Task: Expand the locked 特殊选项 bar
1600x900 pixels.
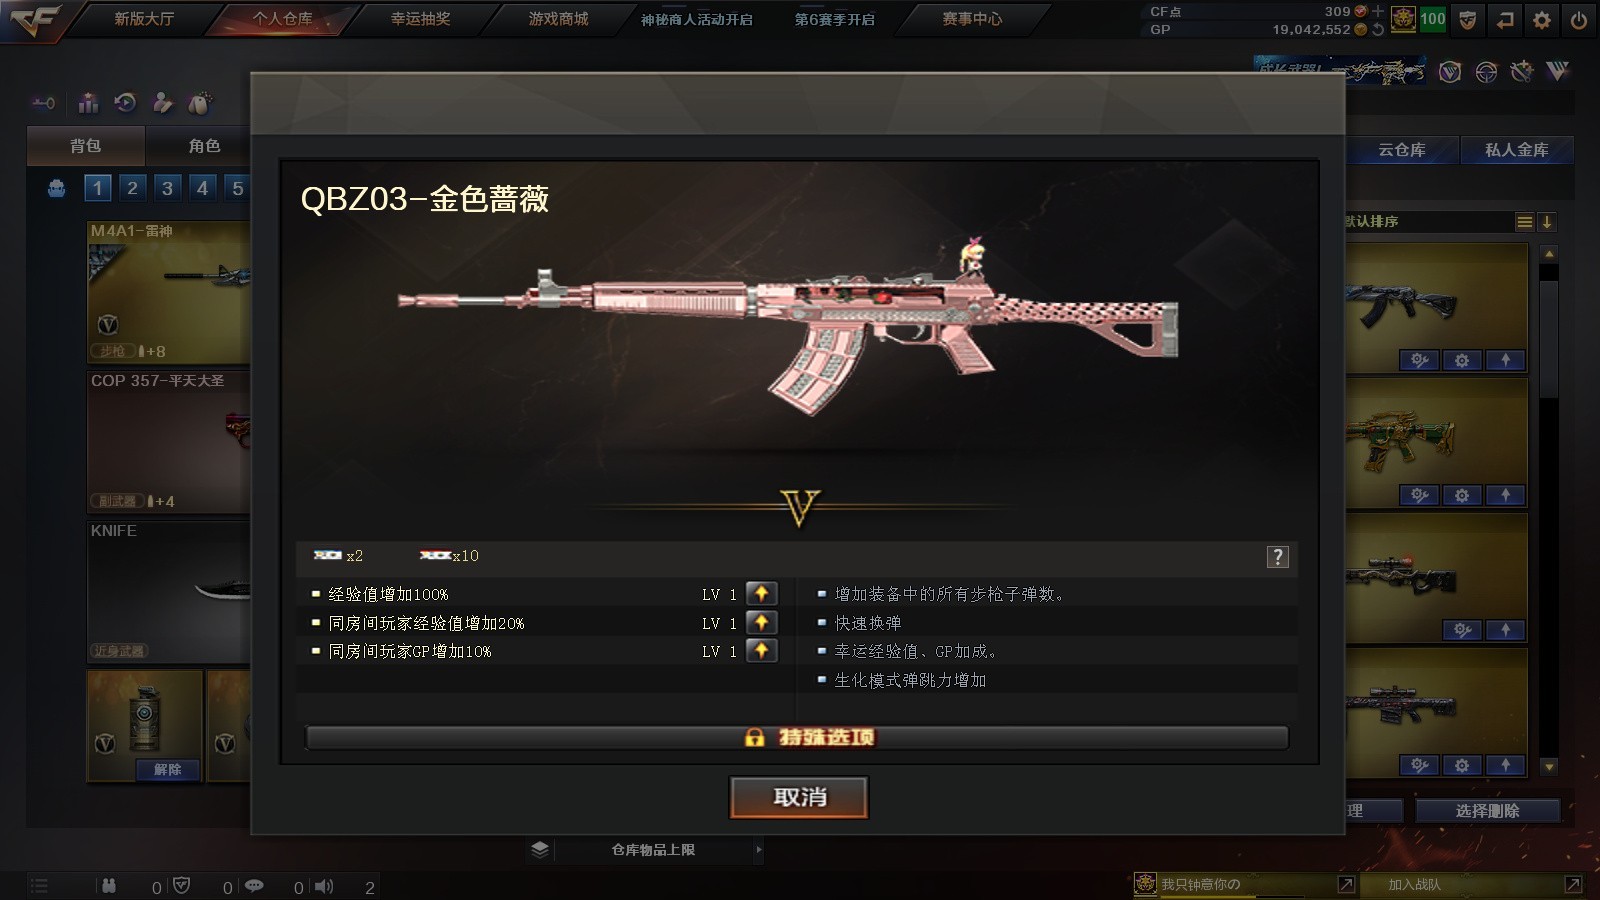Action: [x=797, y=737]
